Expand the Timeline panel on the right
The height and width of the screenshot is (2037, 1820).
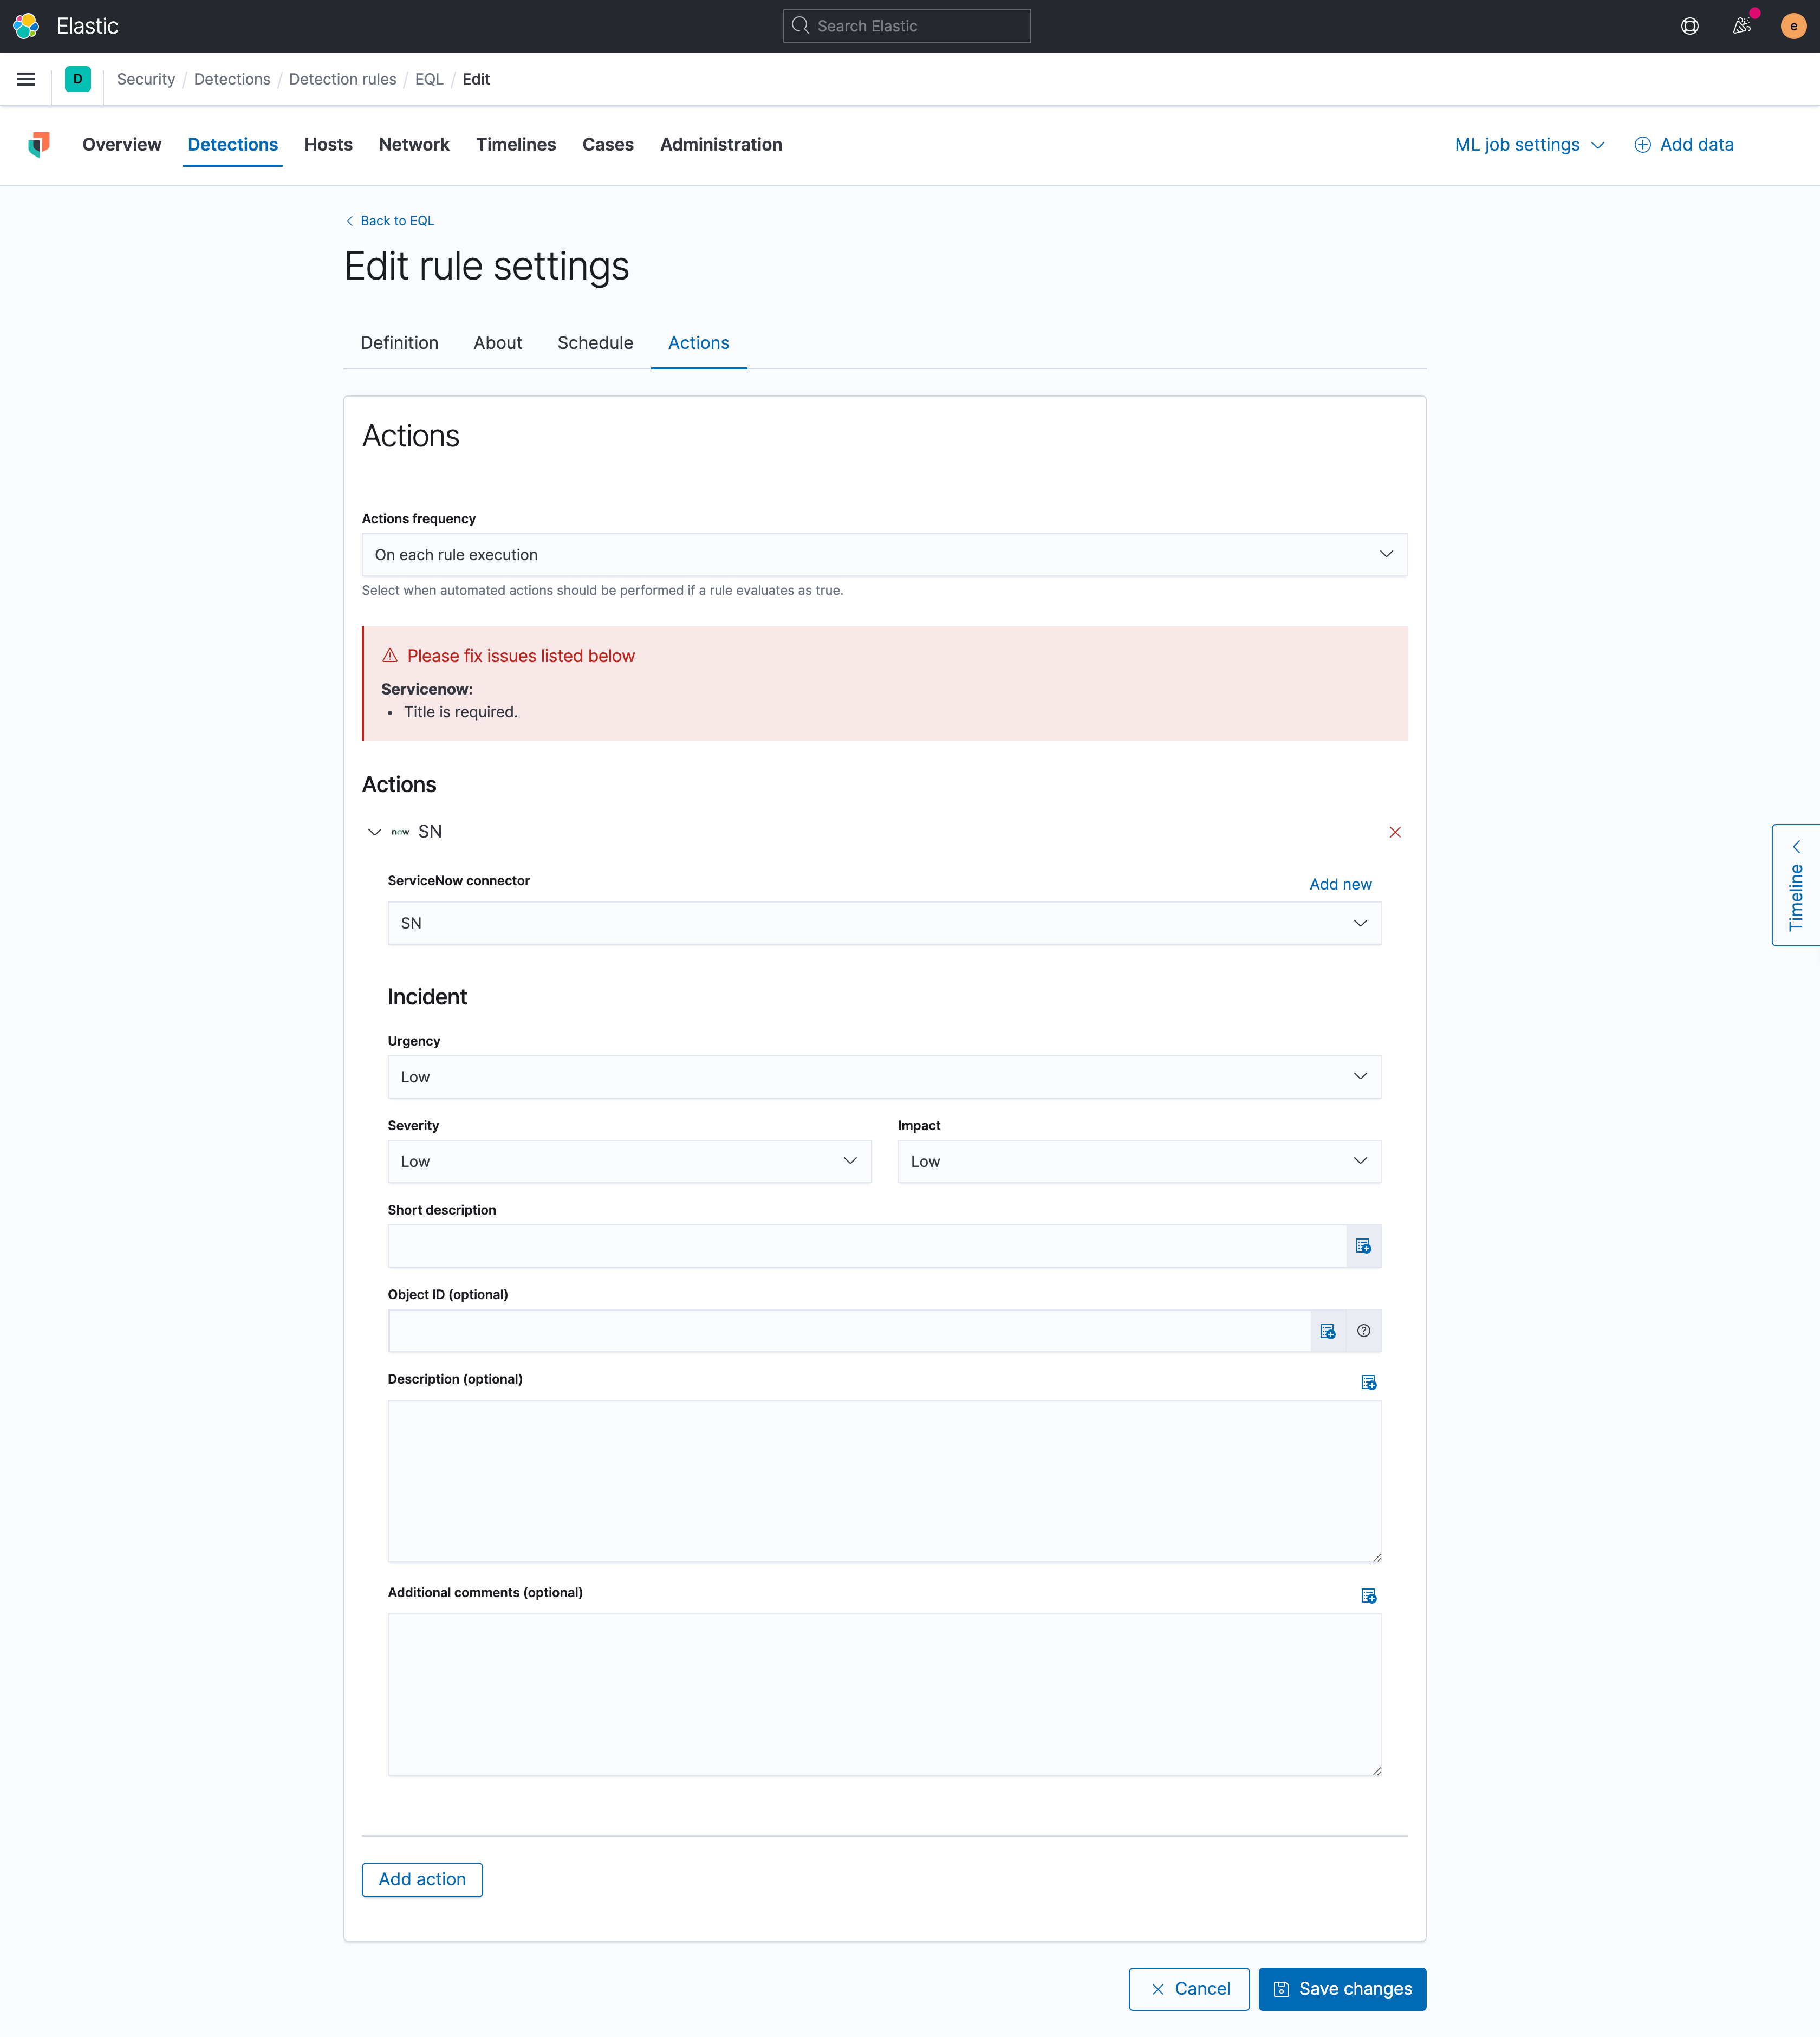click(1795, 884)
